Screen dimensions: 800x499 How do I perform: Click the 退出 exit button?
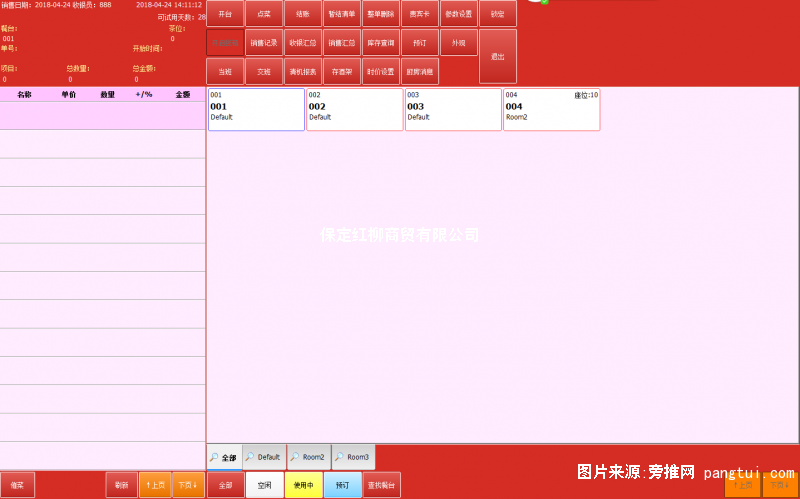pos(497,57)
